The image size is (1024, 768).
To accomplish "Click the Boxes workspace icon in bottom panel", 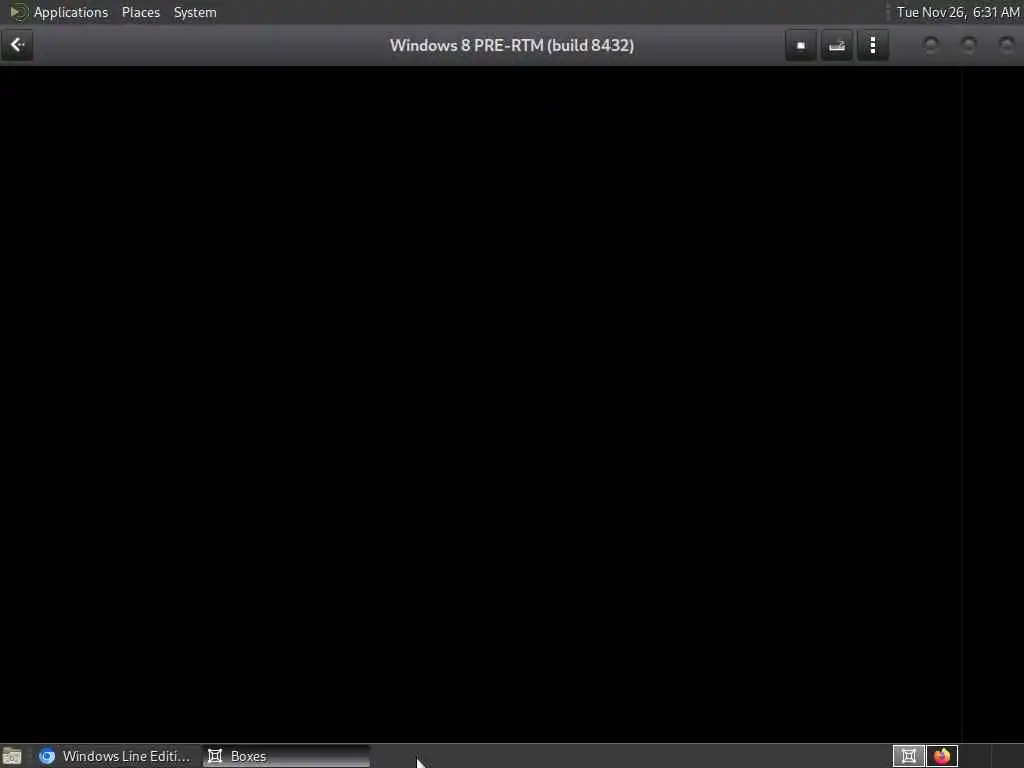I will click(x=908, y=756).
